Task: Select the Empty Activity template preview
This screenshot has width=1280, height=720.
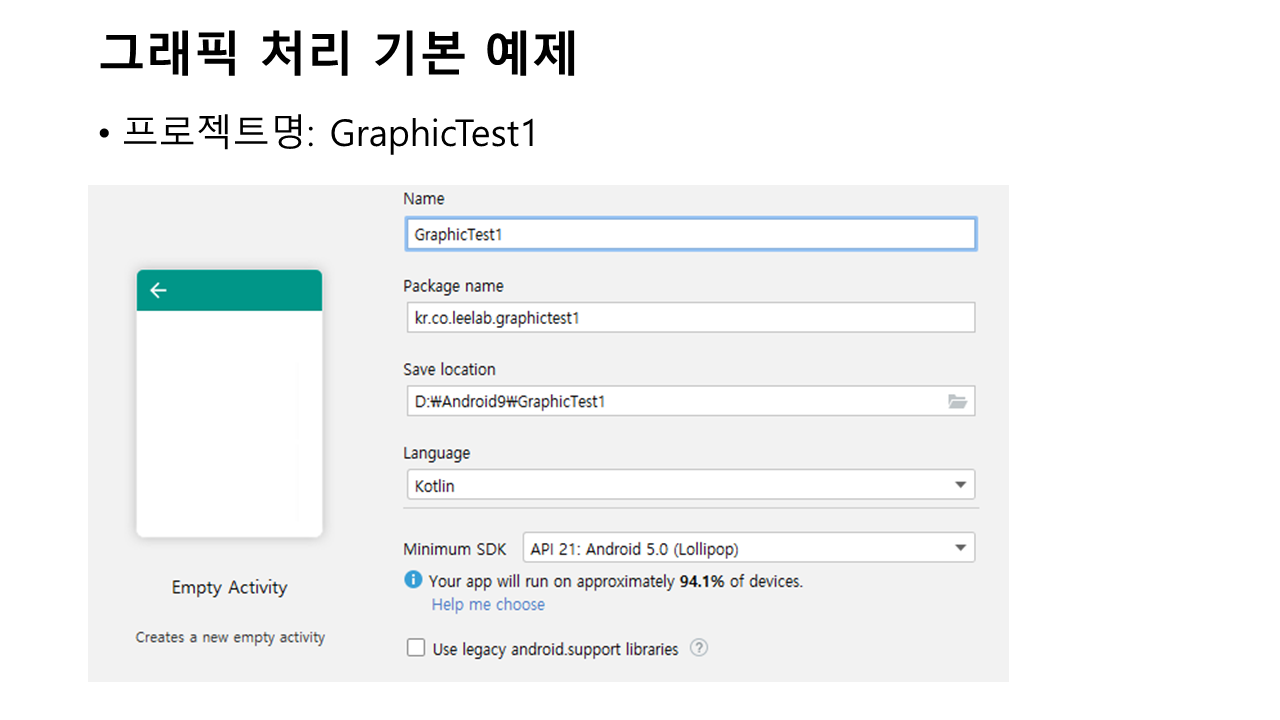Action: point(229,420)
